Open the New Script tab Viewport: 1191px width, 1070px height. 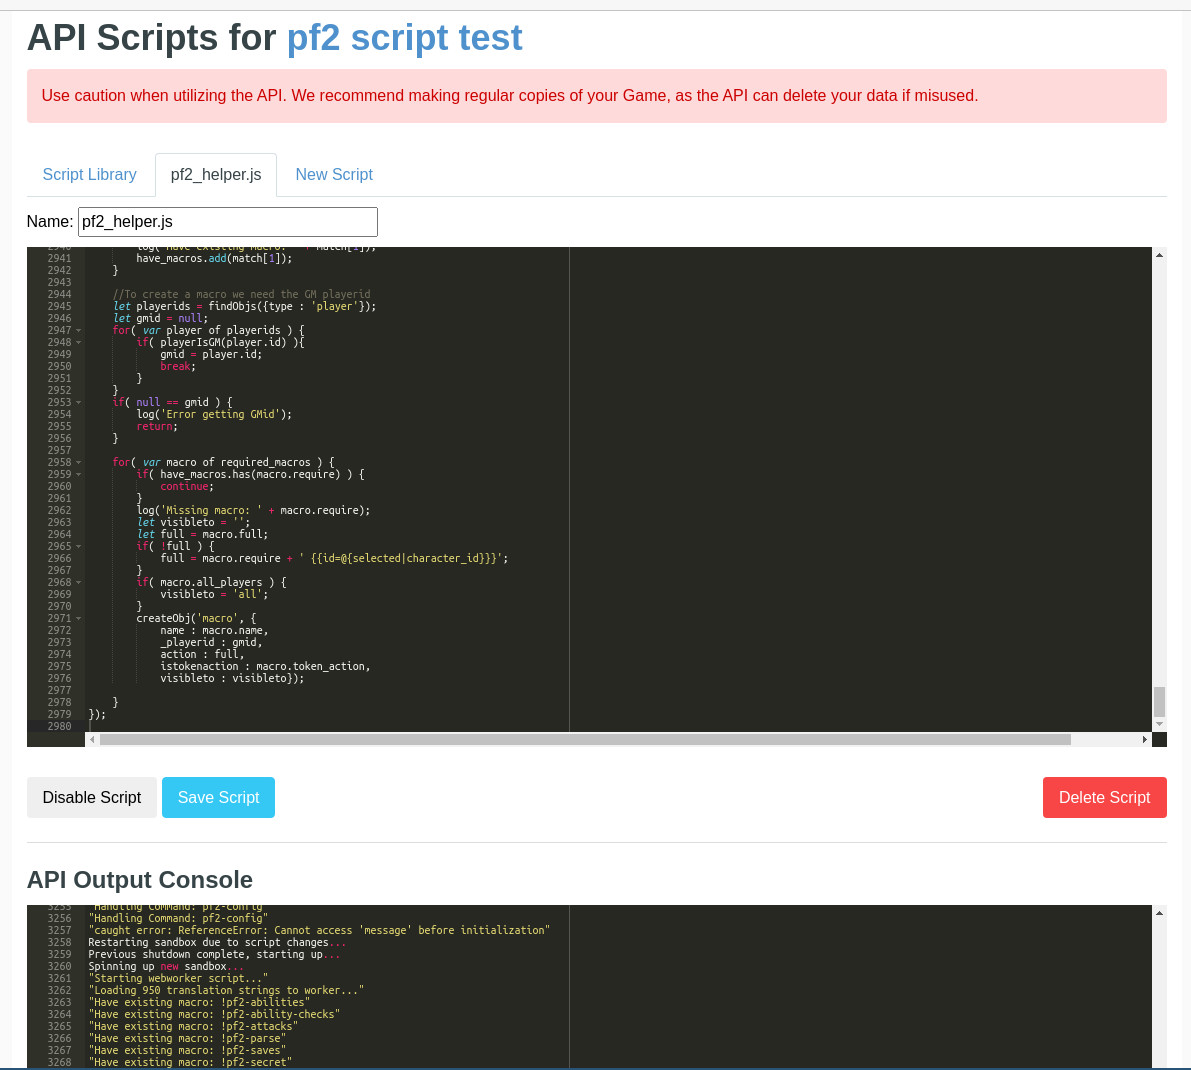(x=334, y=175)
